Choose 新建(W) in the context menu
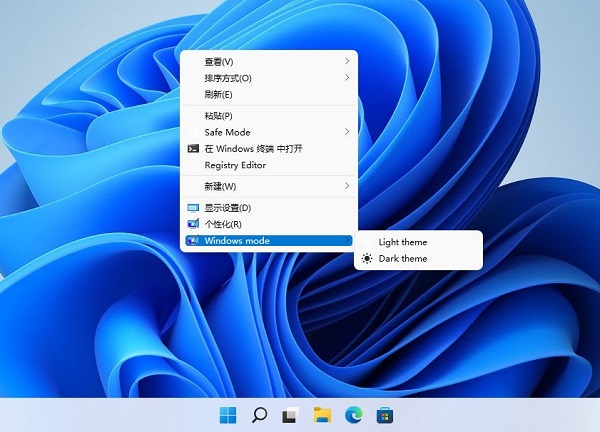The image size is (600, 432). coord(269,186)
